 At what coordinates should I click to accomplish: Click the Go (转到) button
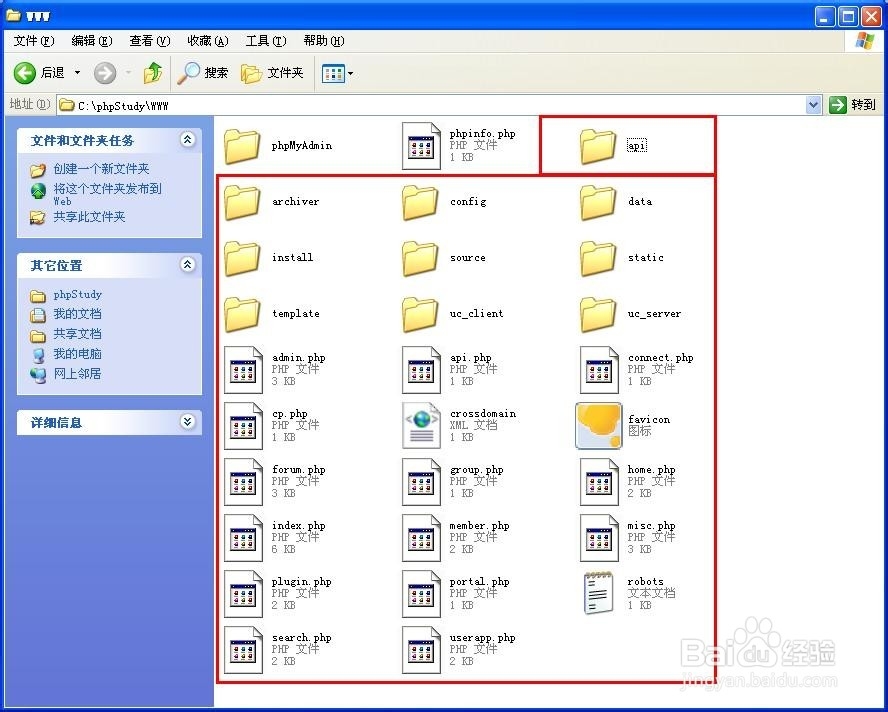(x=852, y=105)
